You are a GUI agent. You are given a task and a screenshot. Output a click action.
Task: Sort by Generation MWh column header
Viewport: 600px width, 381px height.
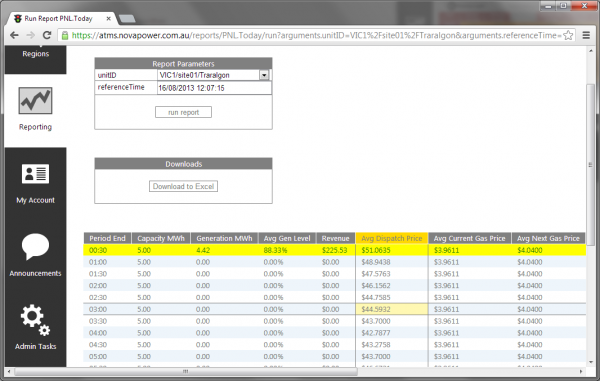[225, 238]
